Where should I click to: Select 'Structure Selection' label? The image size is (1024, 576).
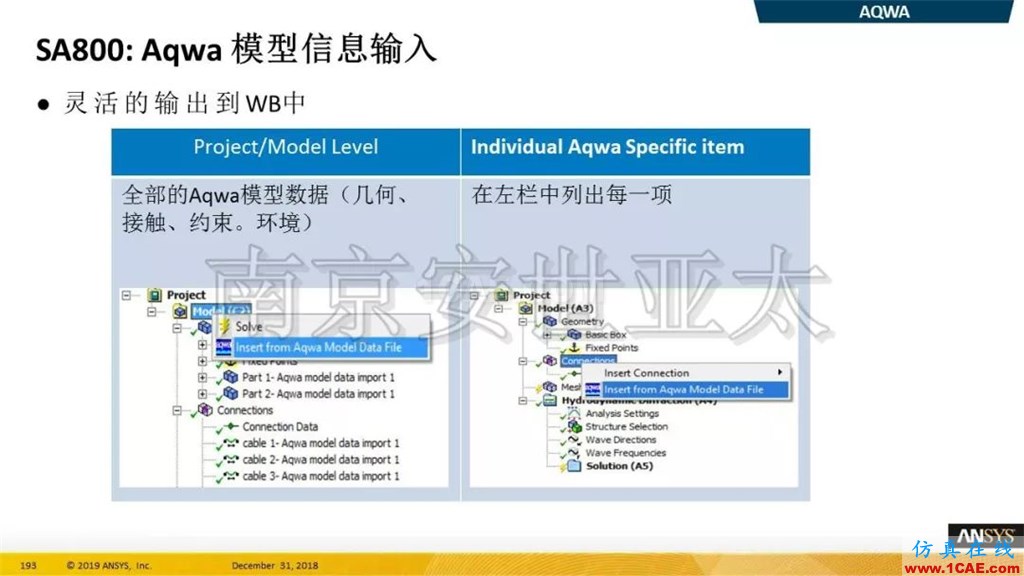(627, 426)
